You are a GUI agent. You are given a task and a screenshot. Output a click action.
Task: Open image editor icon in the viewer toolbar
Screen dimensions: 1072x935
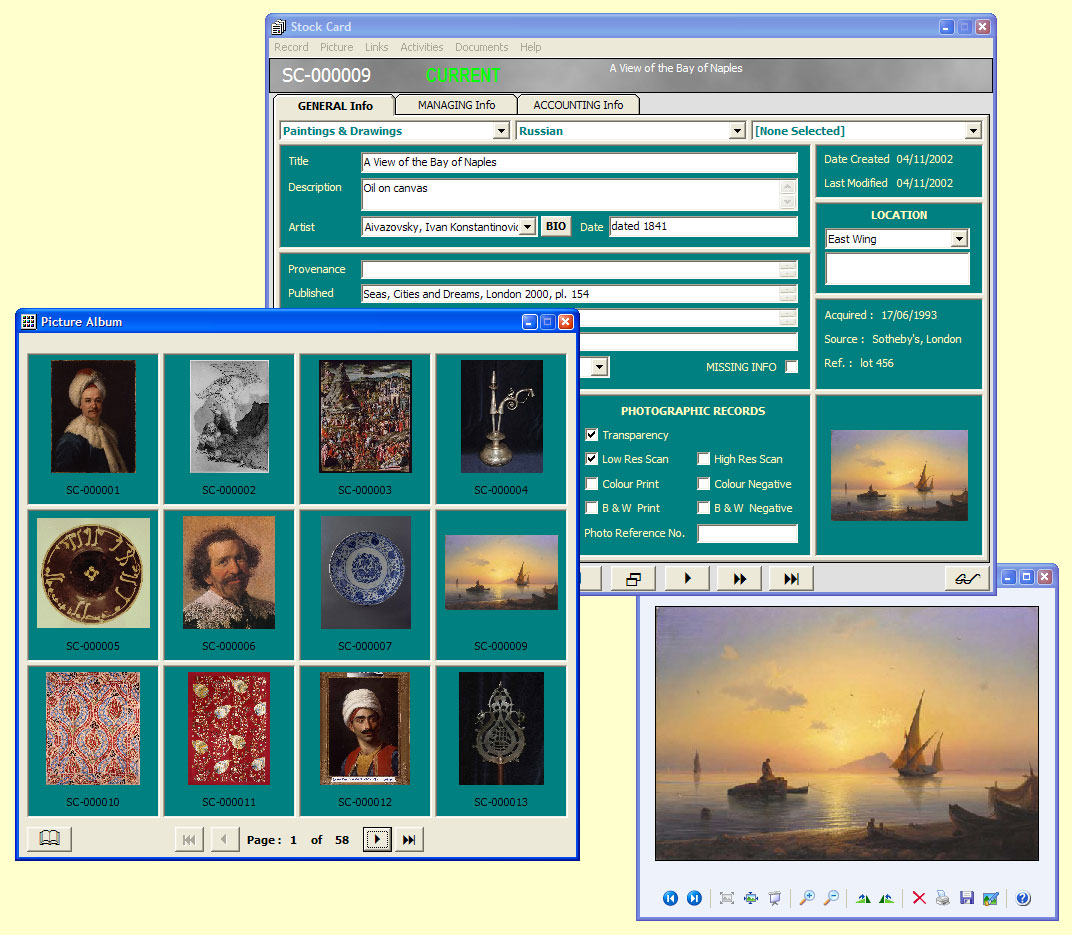991,898
